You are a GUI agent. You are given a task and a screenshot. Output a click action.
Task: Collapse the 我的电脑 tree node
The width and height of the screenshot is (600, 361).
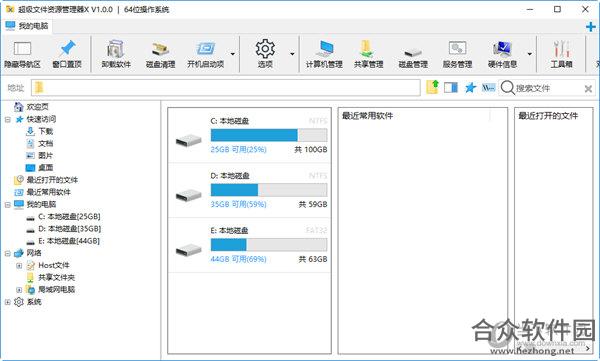click(8, 205)
